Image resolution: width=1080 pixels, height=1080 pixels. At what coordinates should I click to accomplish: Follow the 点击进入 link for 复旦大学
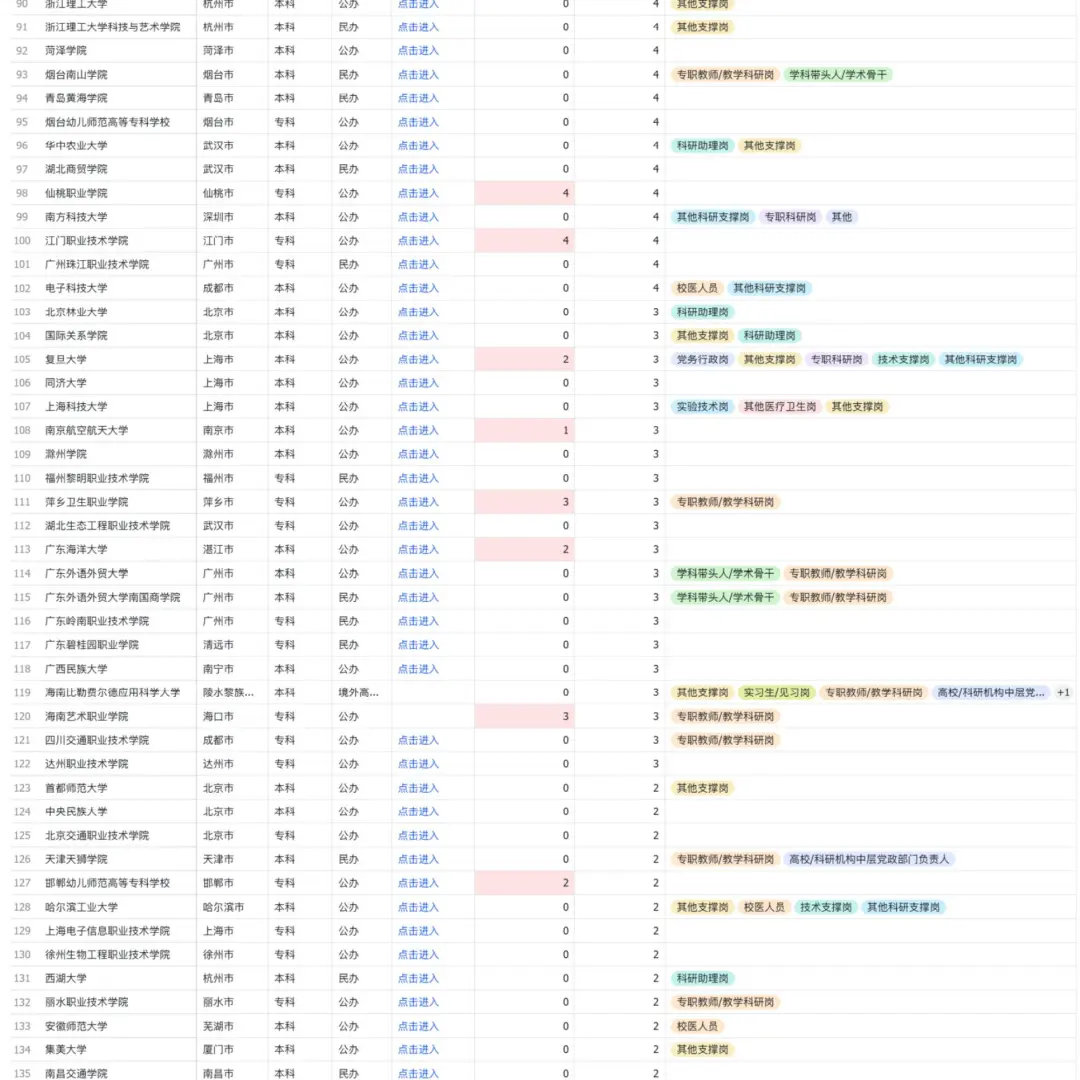[417, 360]
